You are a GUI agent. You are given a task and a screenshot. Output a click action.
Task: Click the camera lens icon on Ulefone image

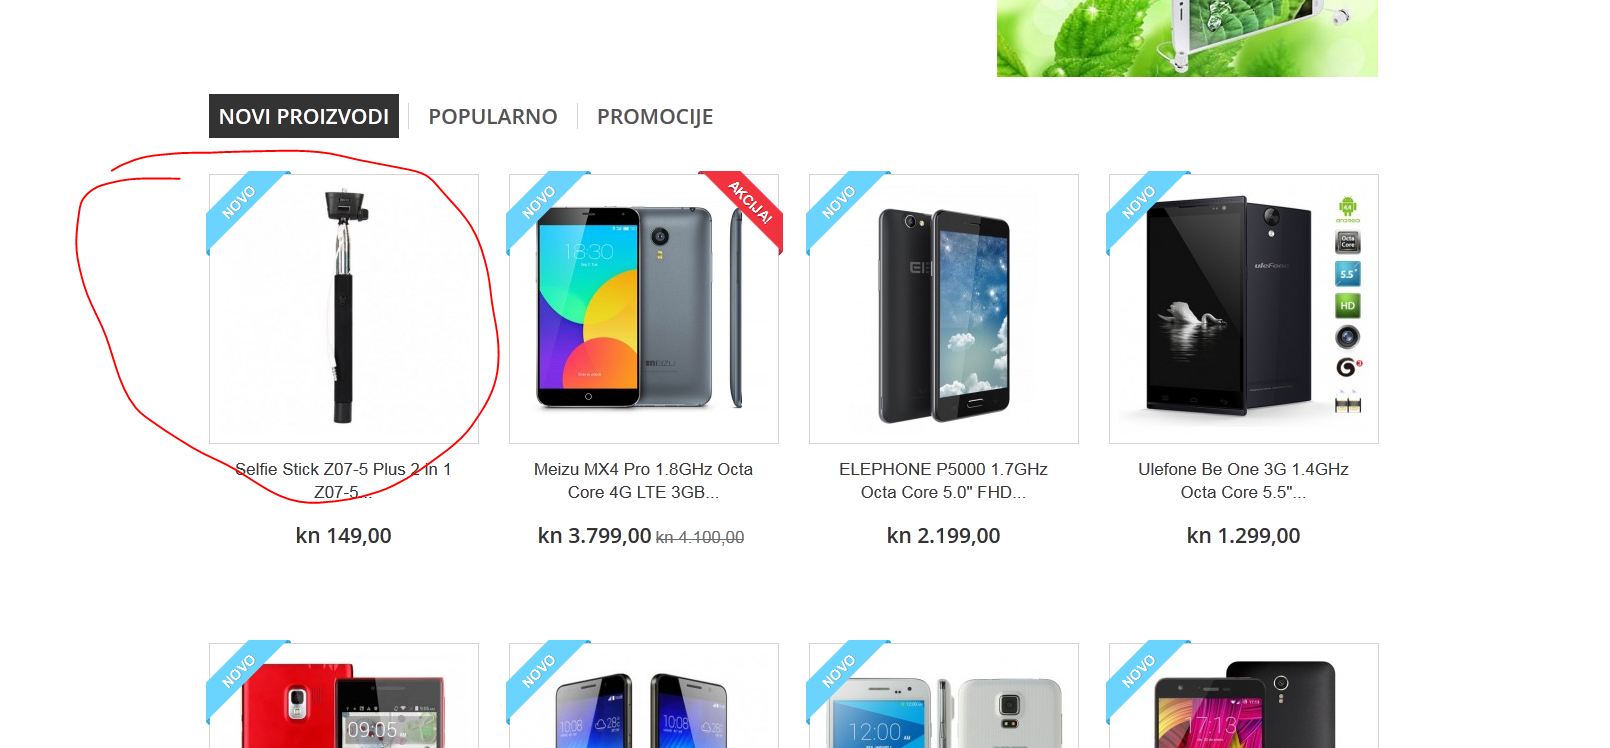tap(1348, 337)
